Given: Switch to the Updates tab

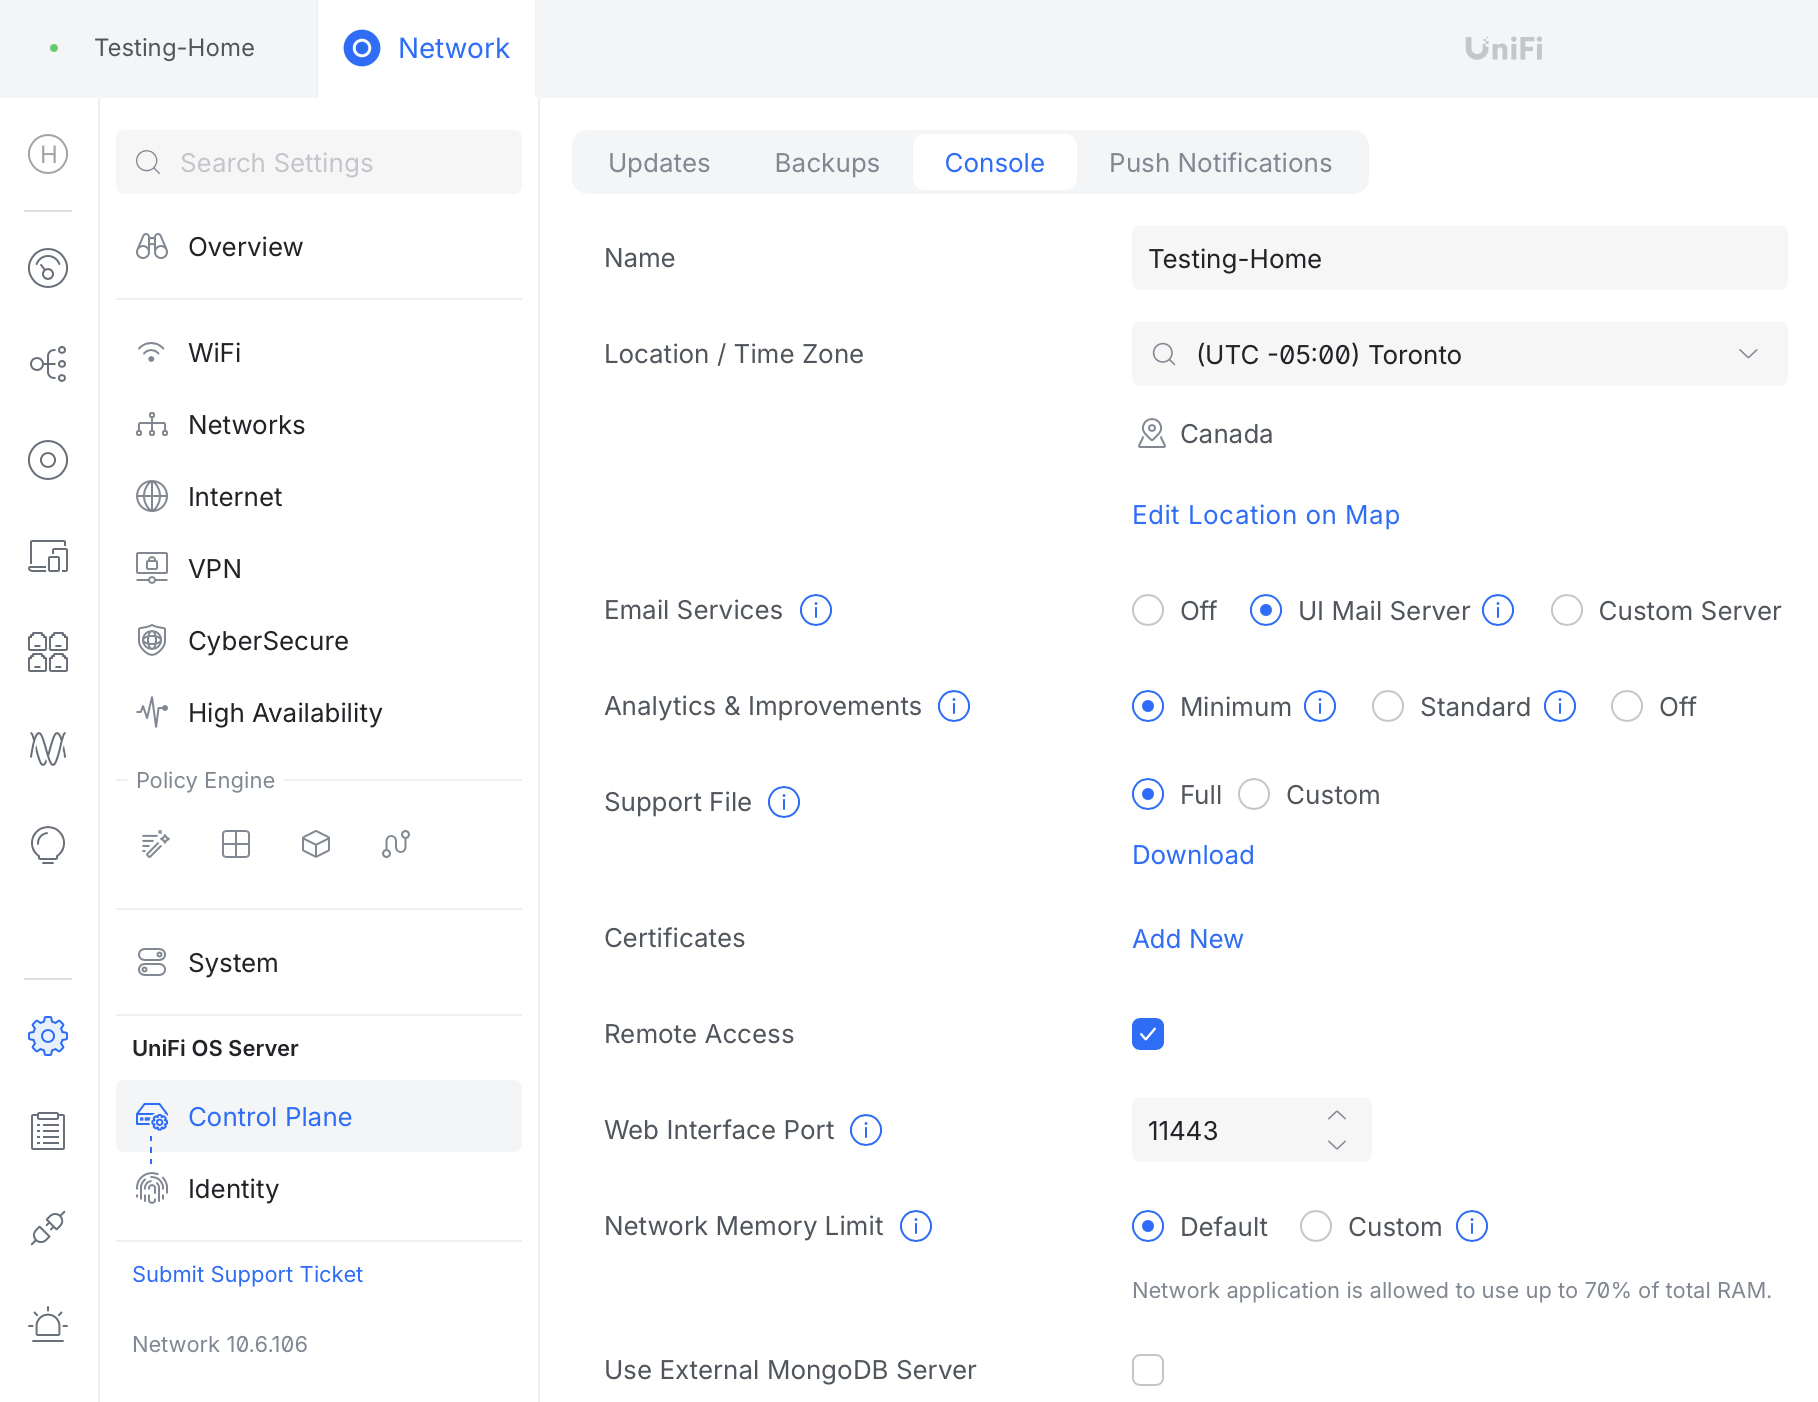Looking at the screenshot, I should [659, 162].
